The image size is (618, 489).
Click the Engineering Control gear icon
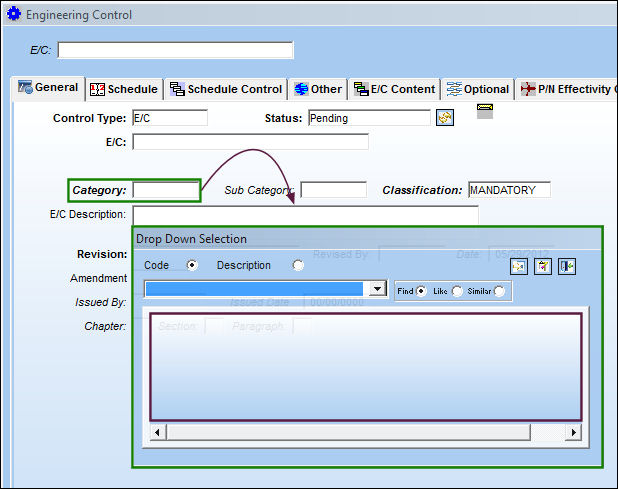pos(14,14)
